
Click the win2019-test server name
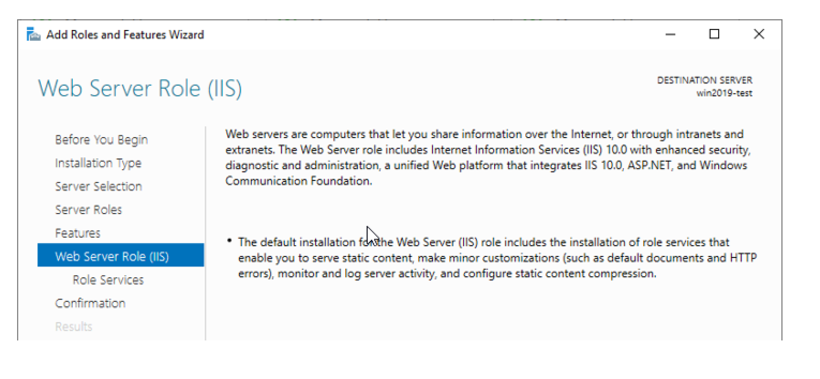[x=724, y=94]
